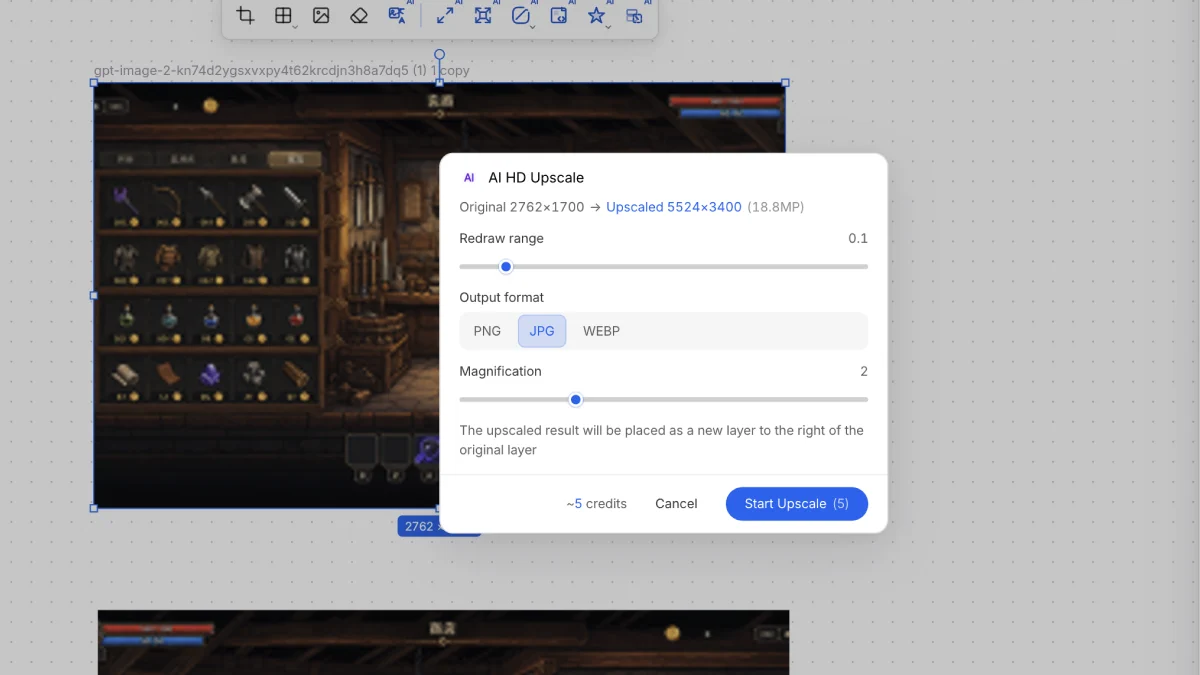Click the AI star favorites icon
Screen dimensions: 1200x675
coord(596,15)
